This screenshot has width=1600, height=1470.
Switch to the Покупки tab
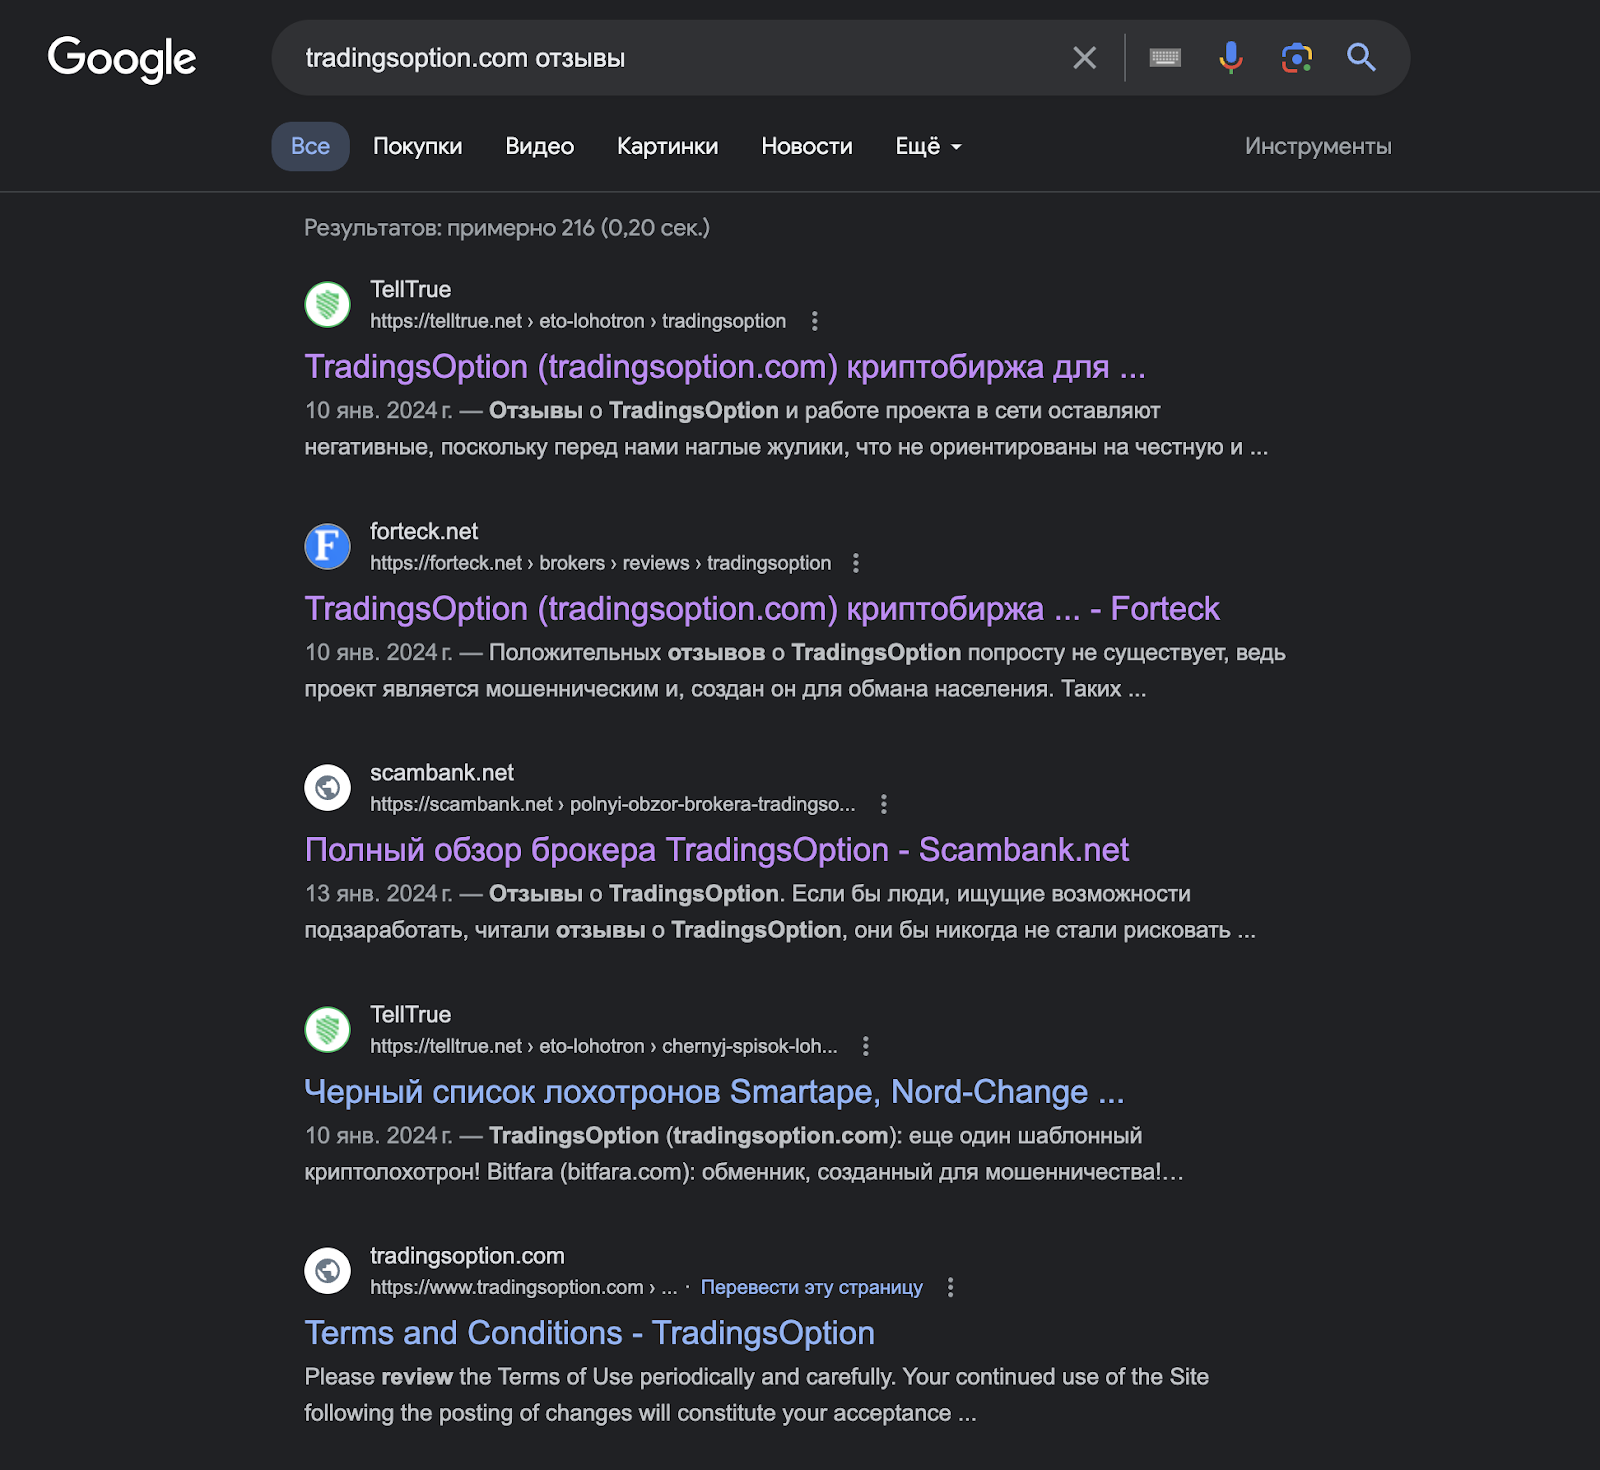click(x=418, y=146)
